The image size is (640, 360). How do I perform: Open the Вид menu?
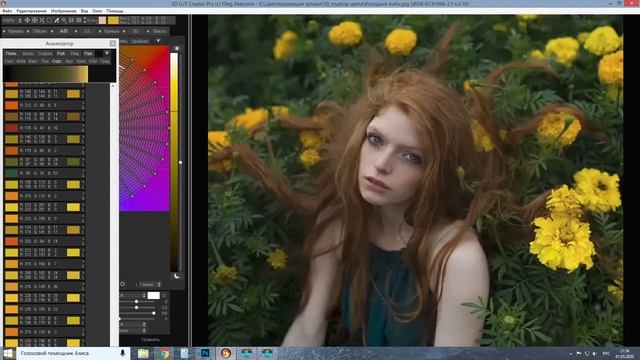click(84, 11)
